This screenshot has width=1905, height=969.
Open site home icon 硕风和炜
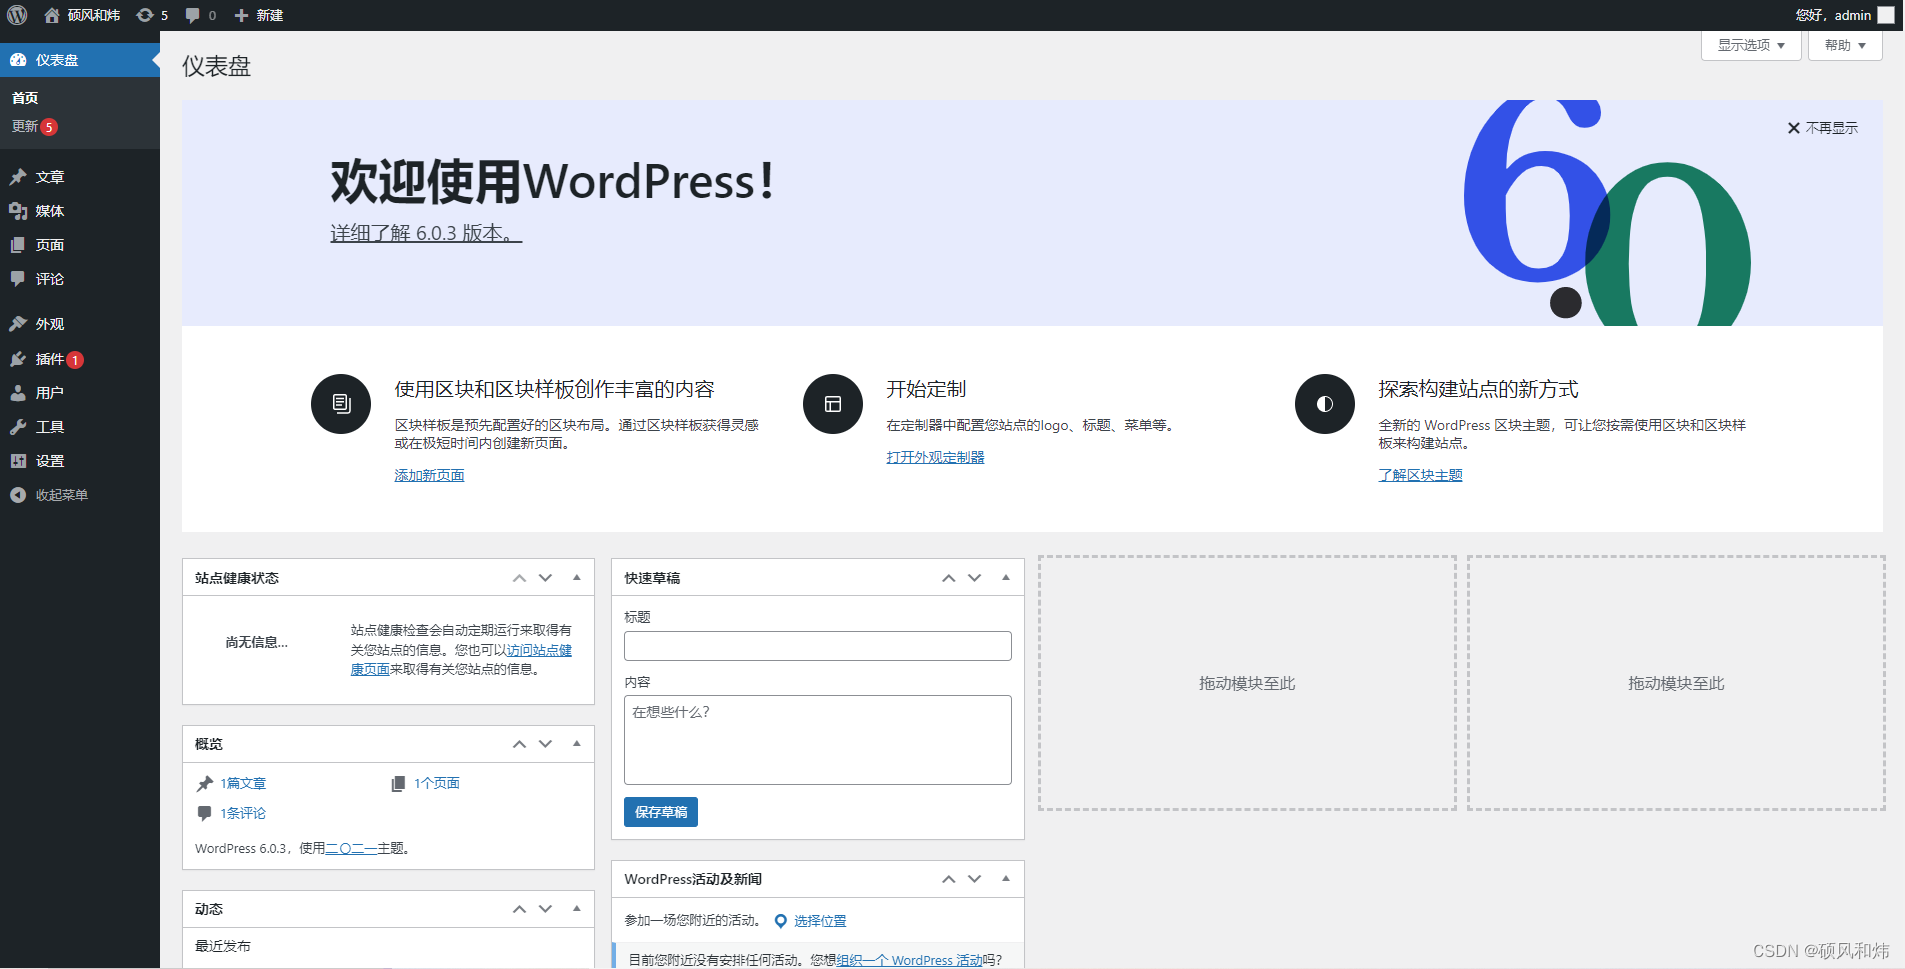[52, 15]
